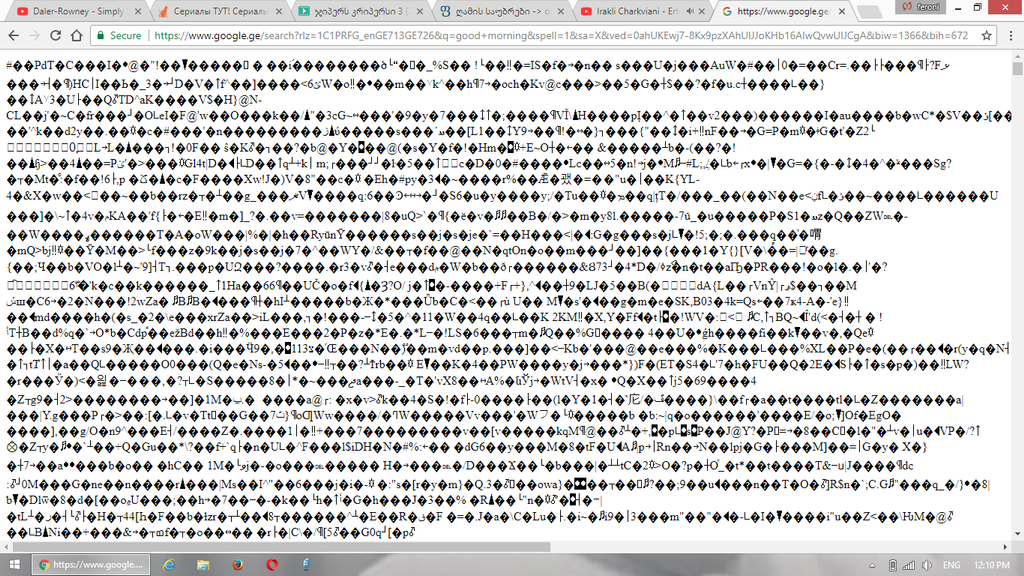The height and width of the screenshot is (576, 1024).
Task: Open the 12:10 PM clock
Action: (x=991, y=565)
